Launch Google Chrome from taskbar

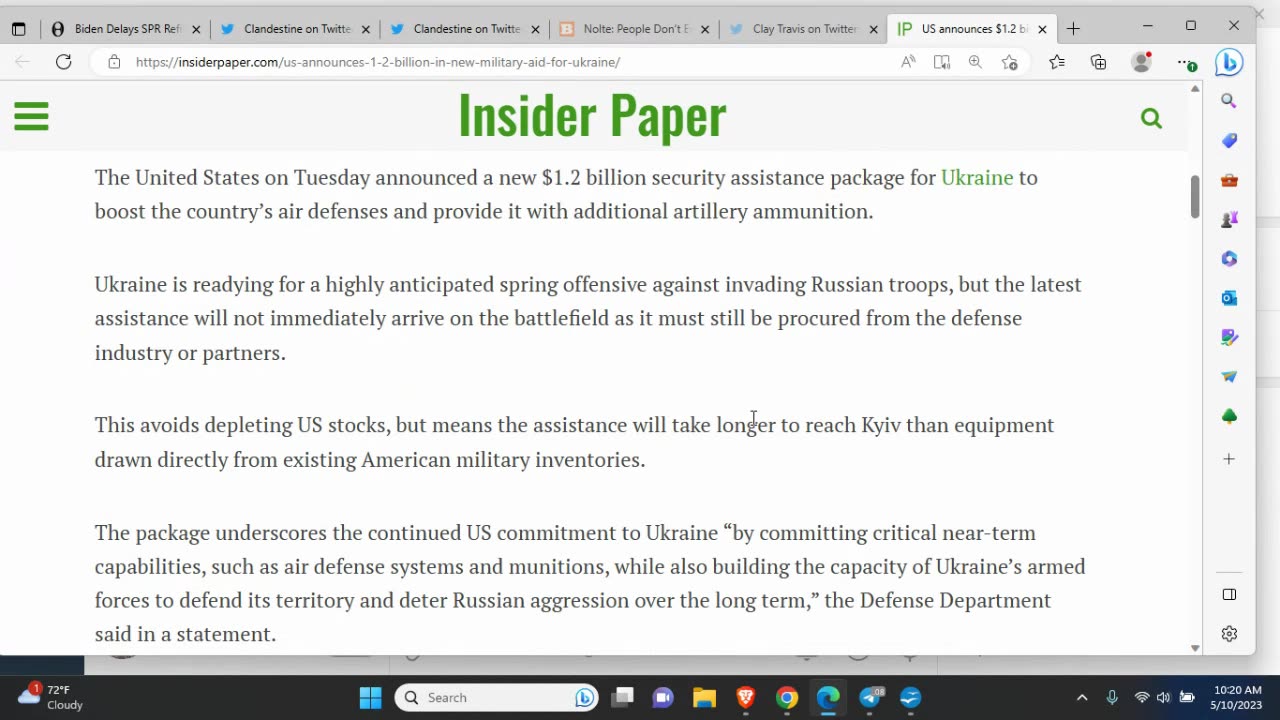click(787, 697)
